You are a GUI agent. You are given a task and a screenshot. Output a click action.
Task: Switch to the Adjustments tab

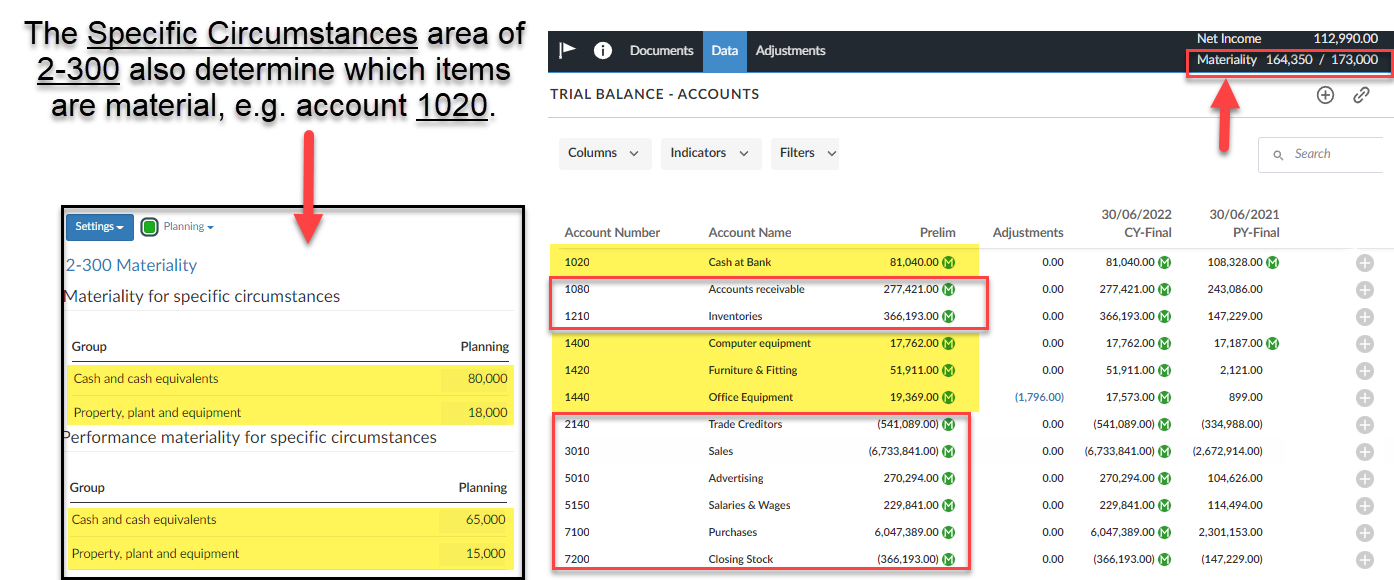click(790, 51)
